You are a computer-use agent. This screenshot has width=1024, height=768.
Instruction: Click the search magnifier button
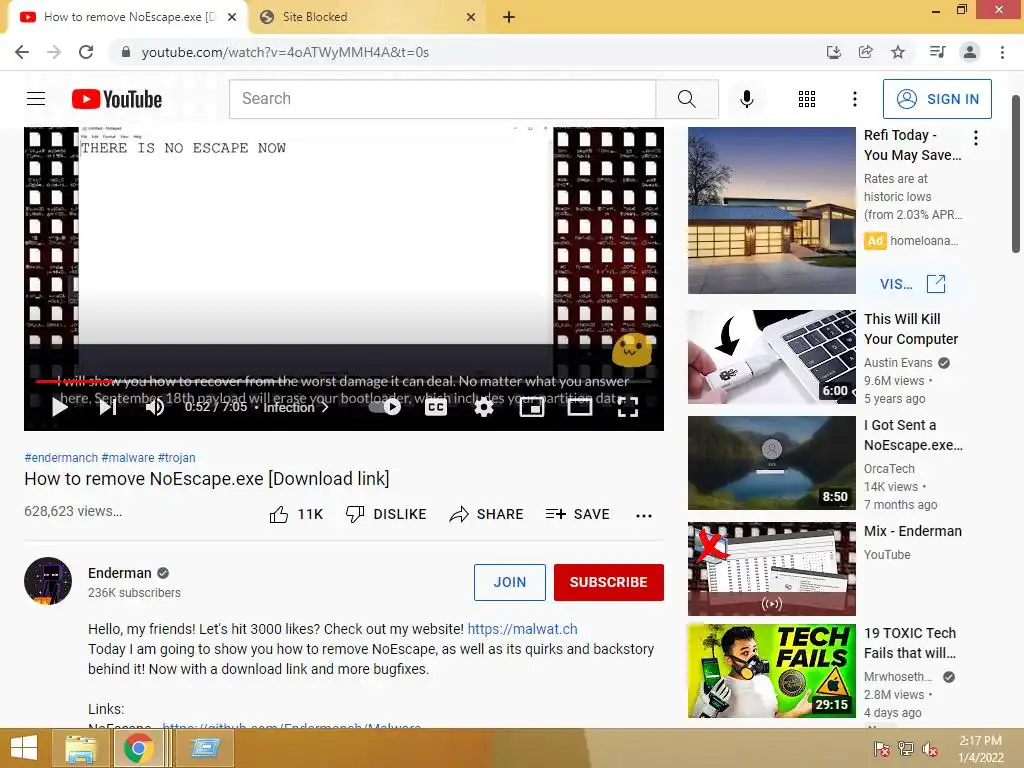tap(687, 99)
